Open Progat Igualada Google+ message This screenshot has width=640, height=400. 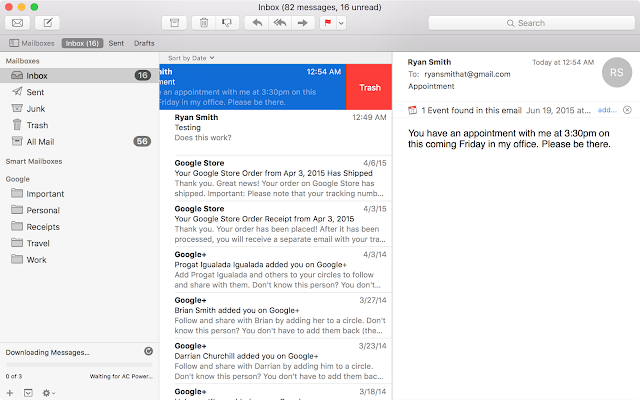point(276,269)
